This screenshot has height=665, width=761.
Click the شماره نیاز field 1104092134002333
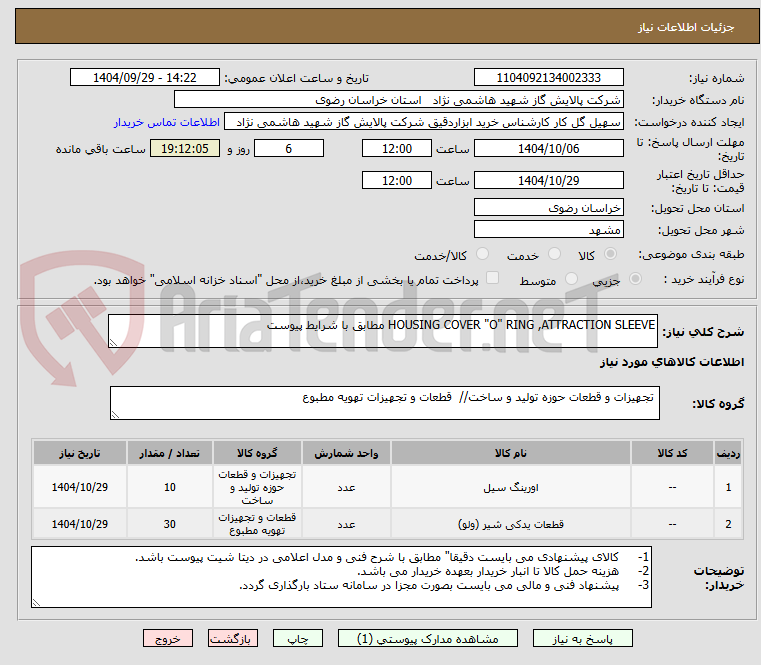pos(548,77)
